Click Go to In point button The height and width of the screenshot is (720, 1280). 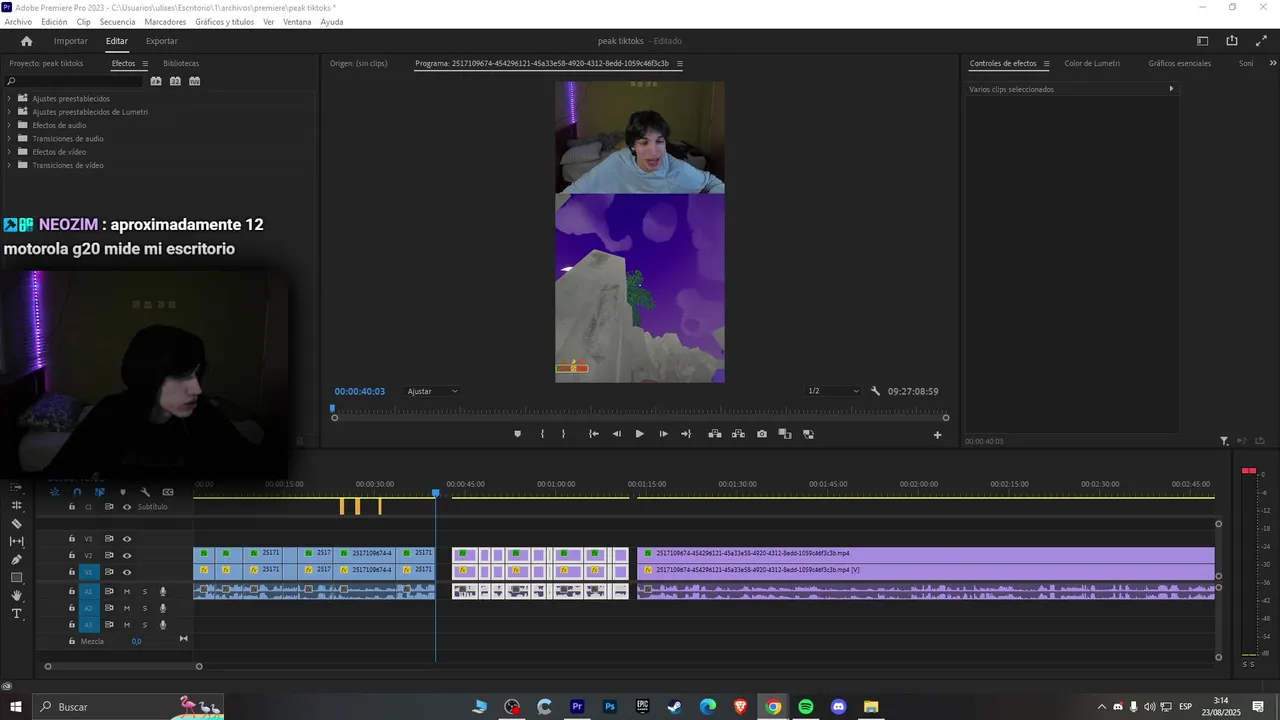[593, 434]
